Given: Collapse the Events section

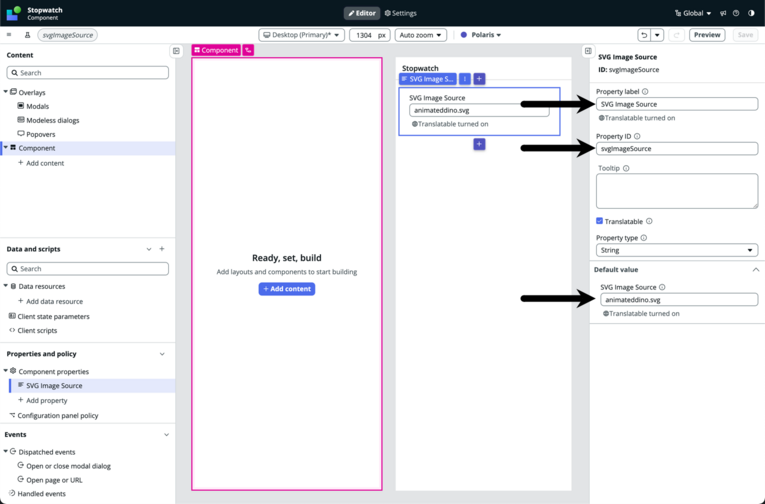Looking at the screenshot, I should tap(166, 435).
